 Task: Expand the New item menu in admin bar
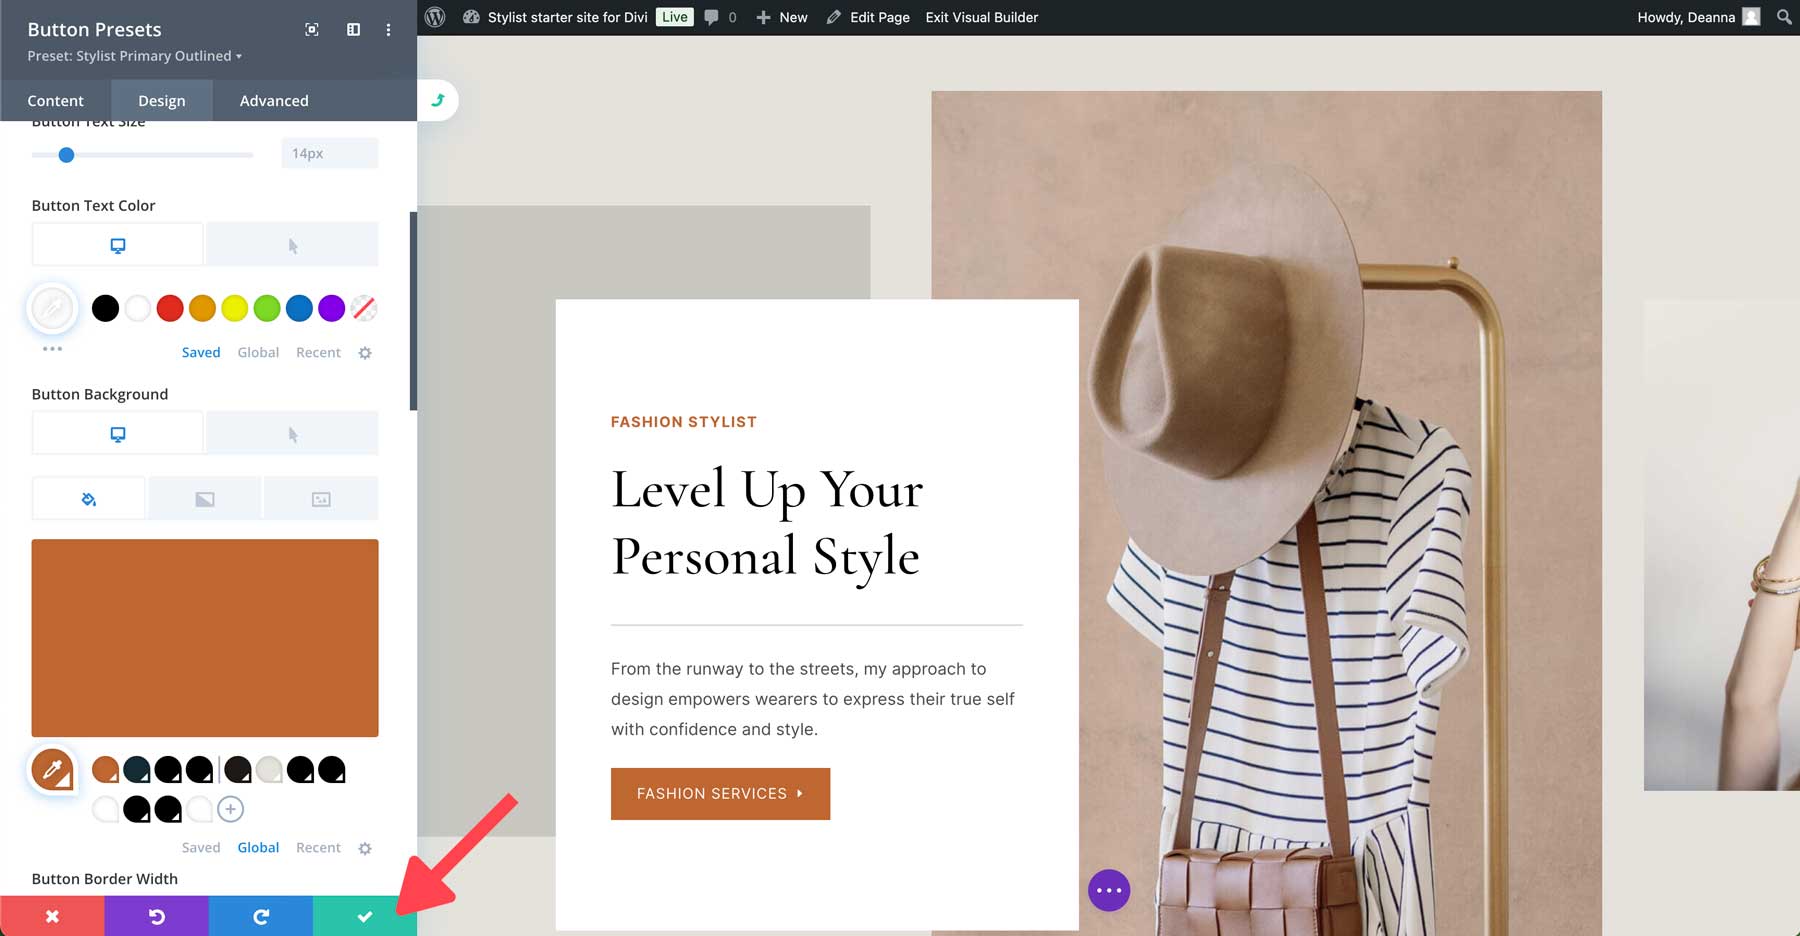click(x=781, y=17)
